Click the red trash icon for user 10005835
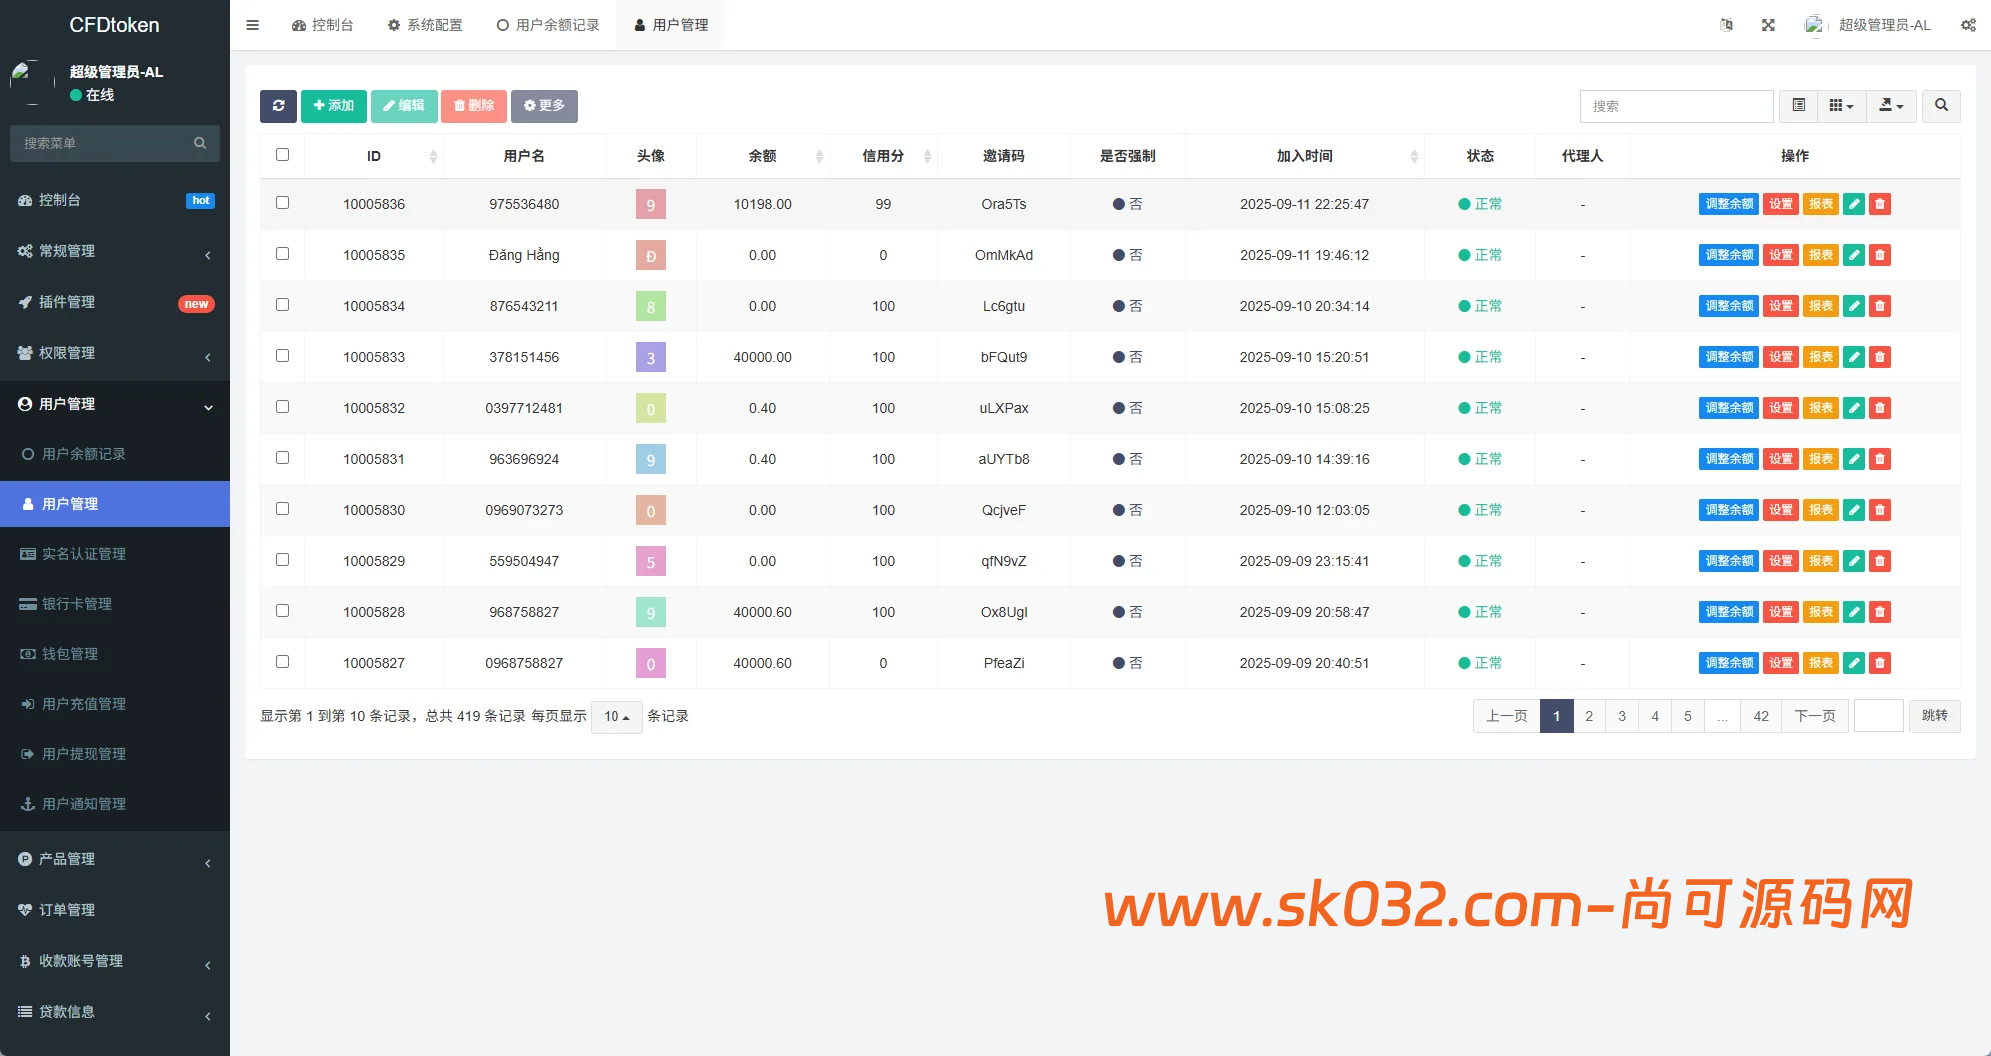 (1880, 255)
